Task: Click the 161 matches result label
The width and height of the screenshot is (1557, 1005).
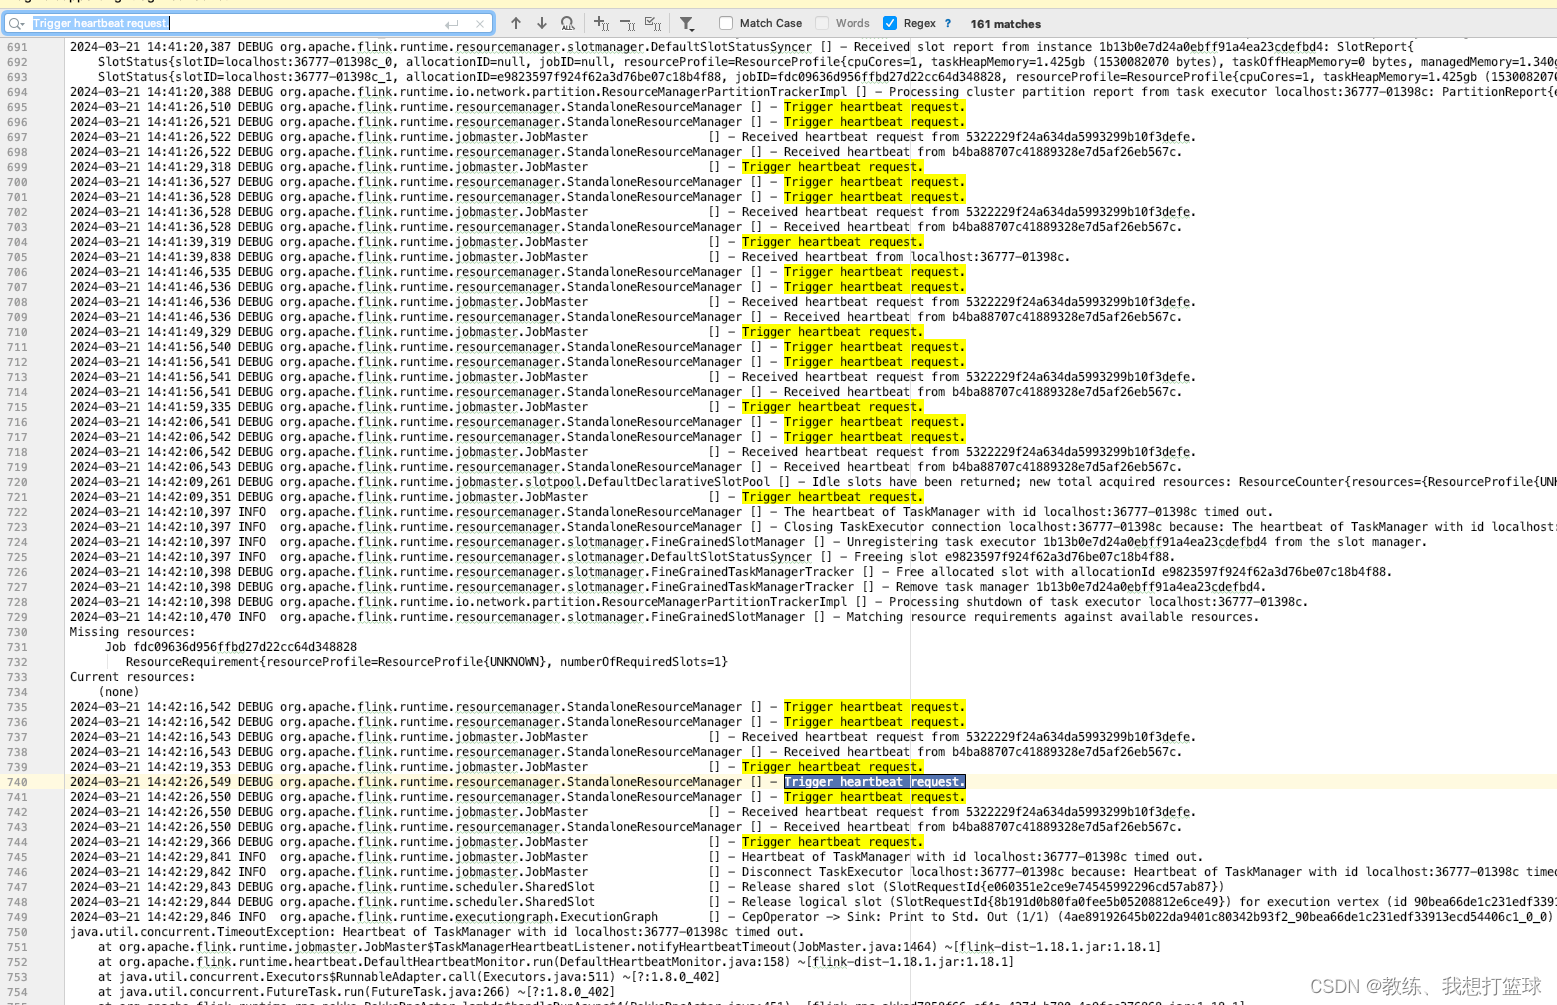Action: (x=1005, y=24)
